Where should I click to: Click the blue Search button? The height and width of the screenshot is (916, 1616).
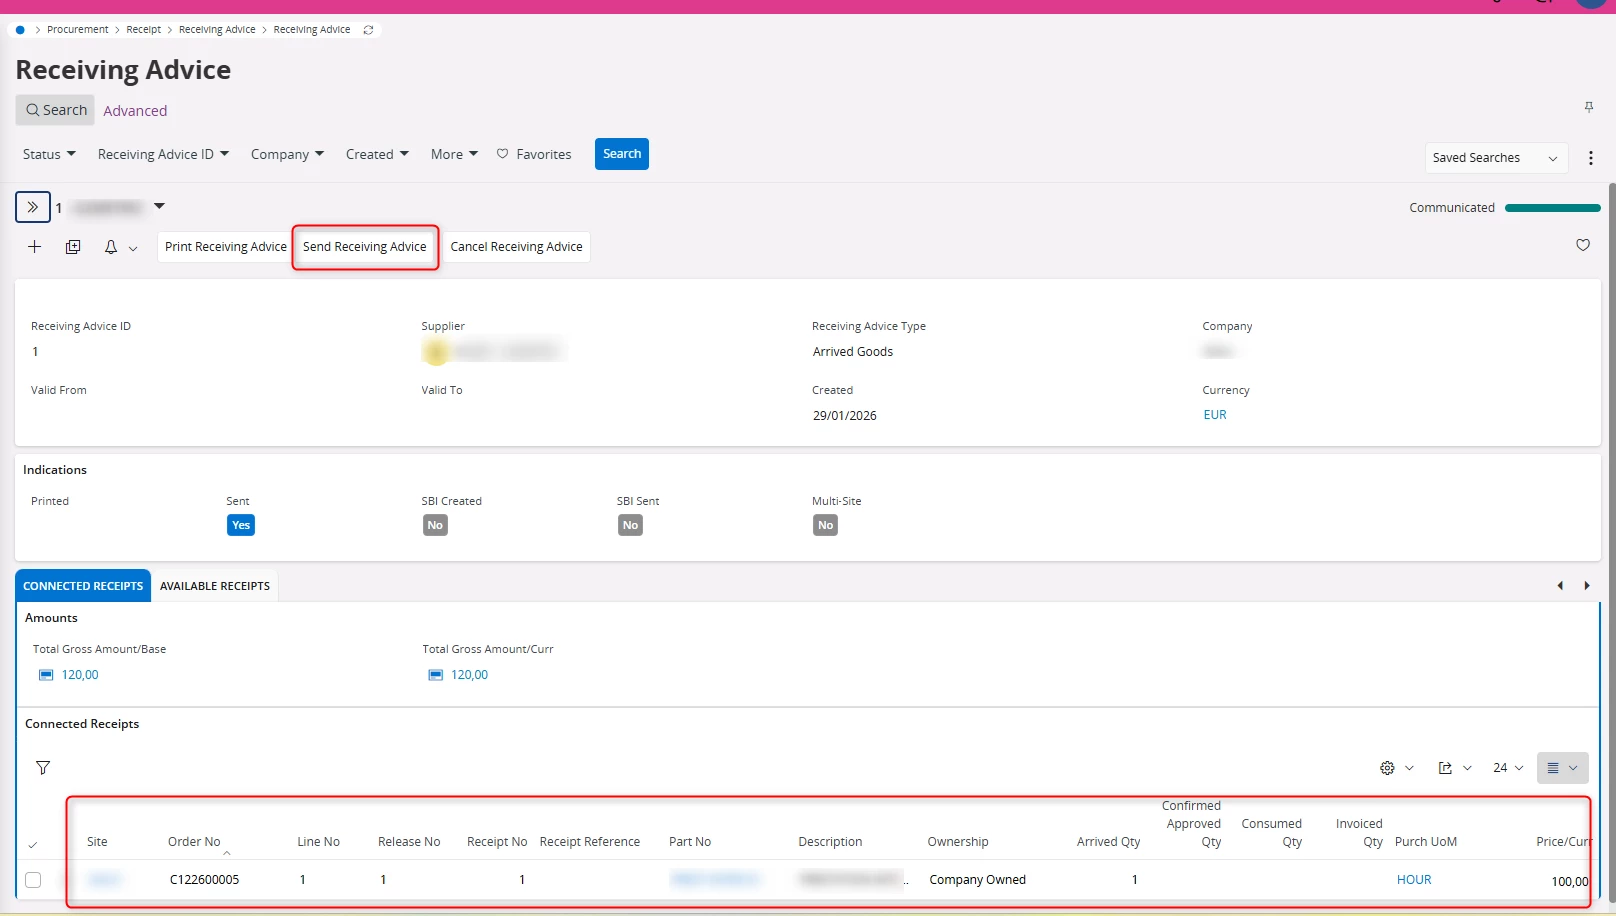[622, 154]
